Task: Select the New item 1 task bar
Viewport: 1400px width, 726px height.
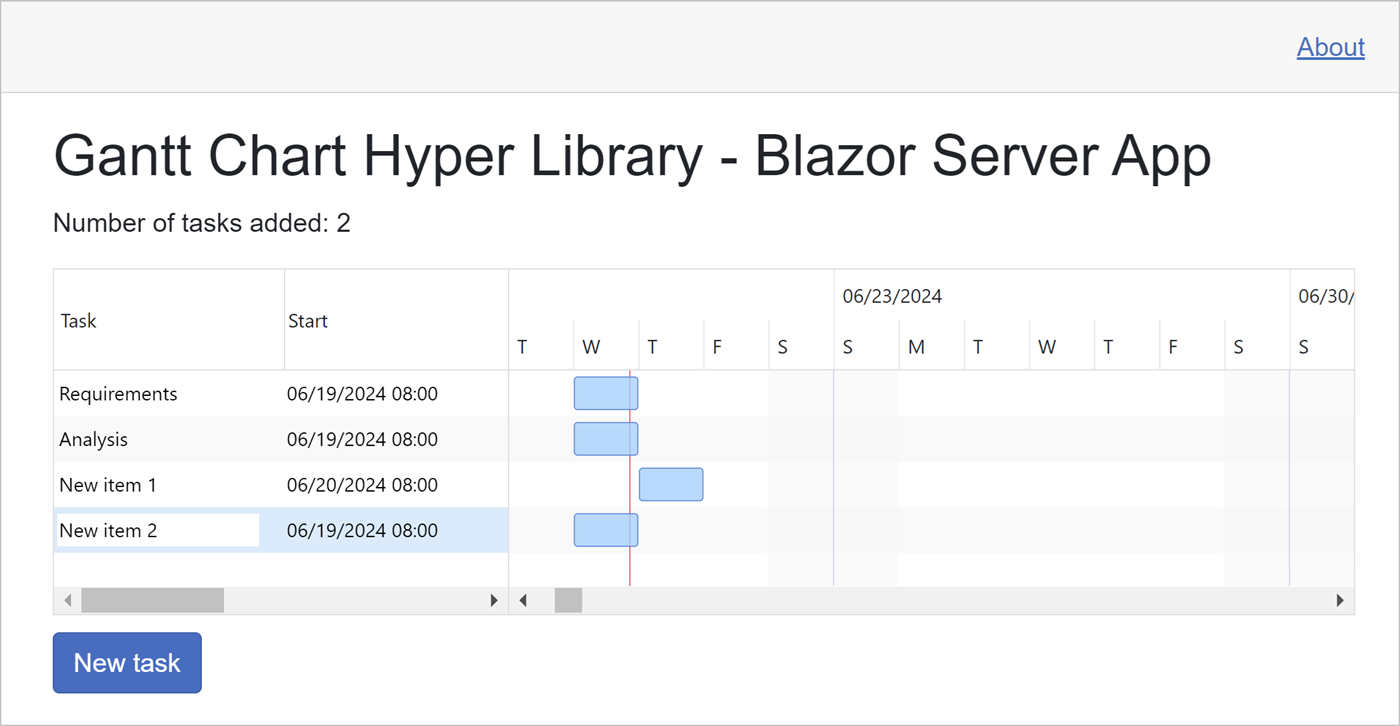Action: pyautogui.click(x=670, y=484)
